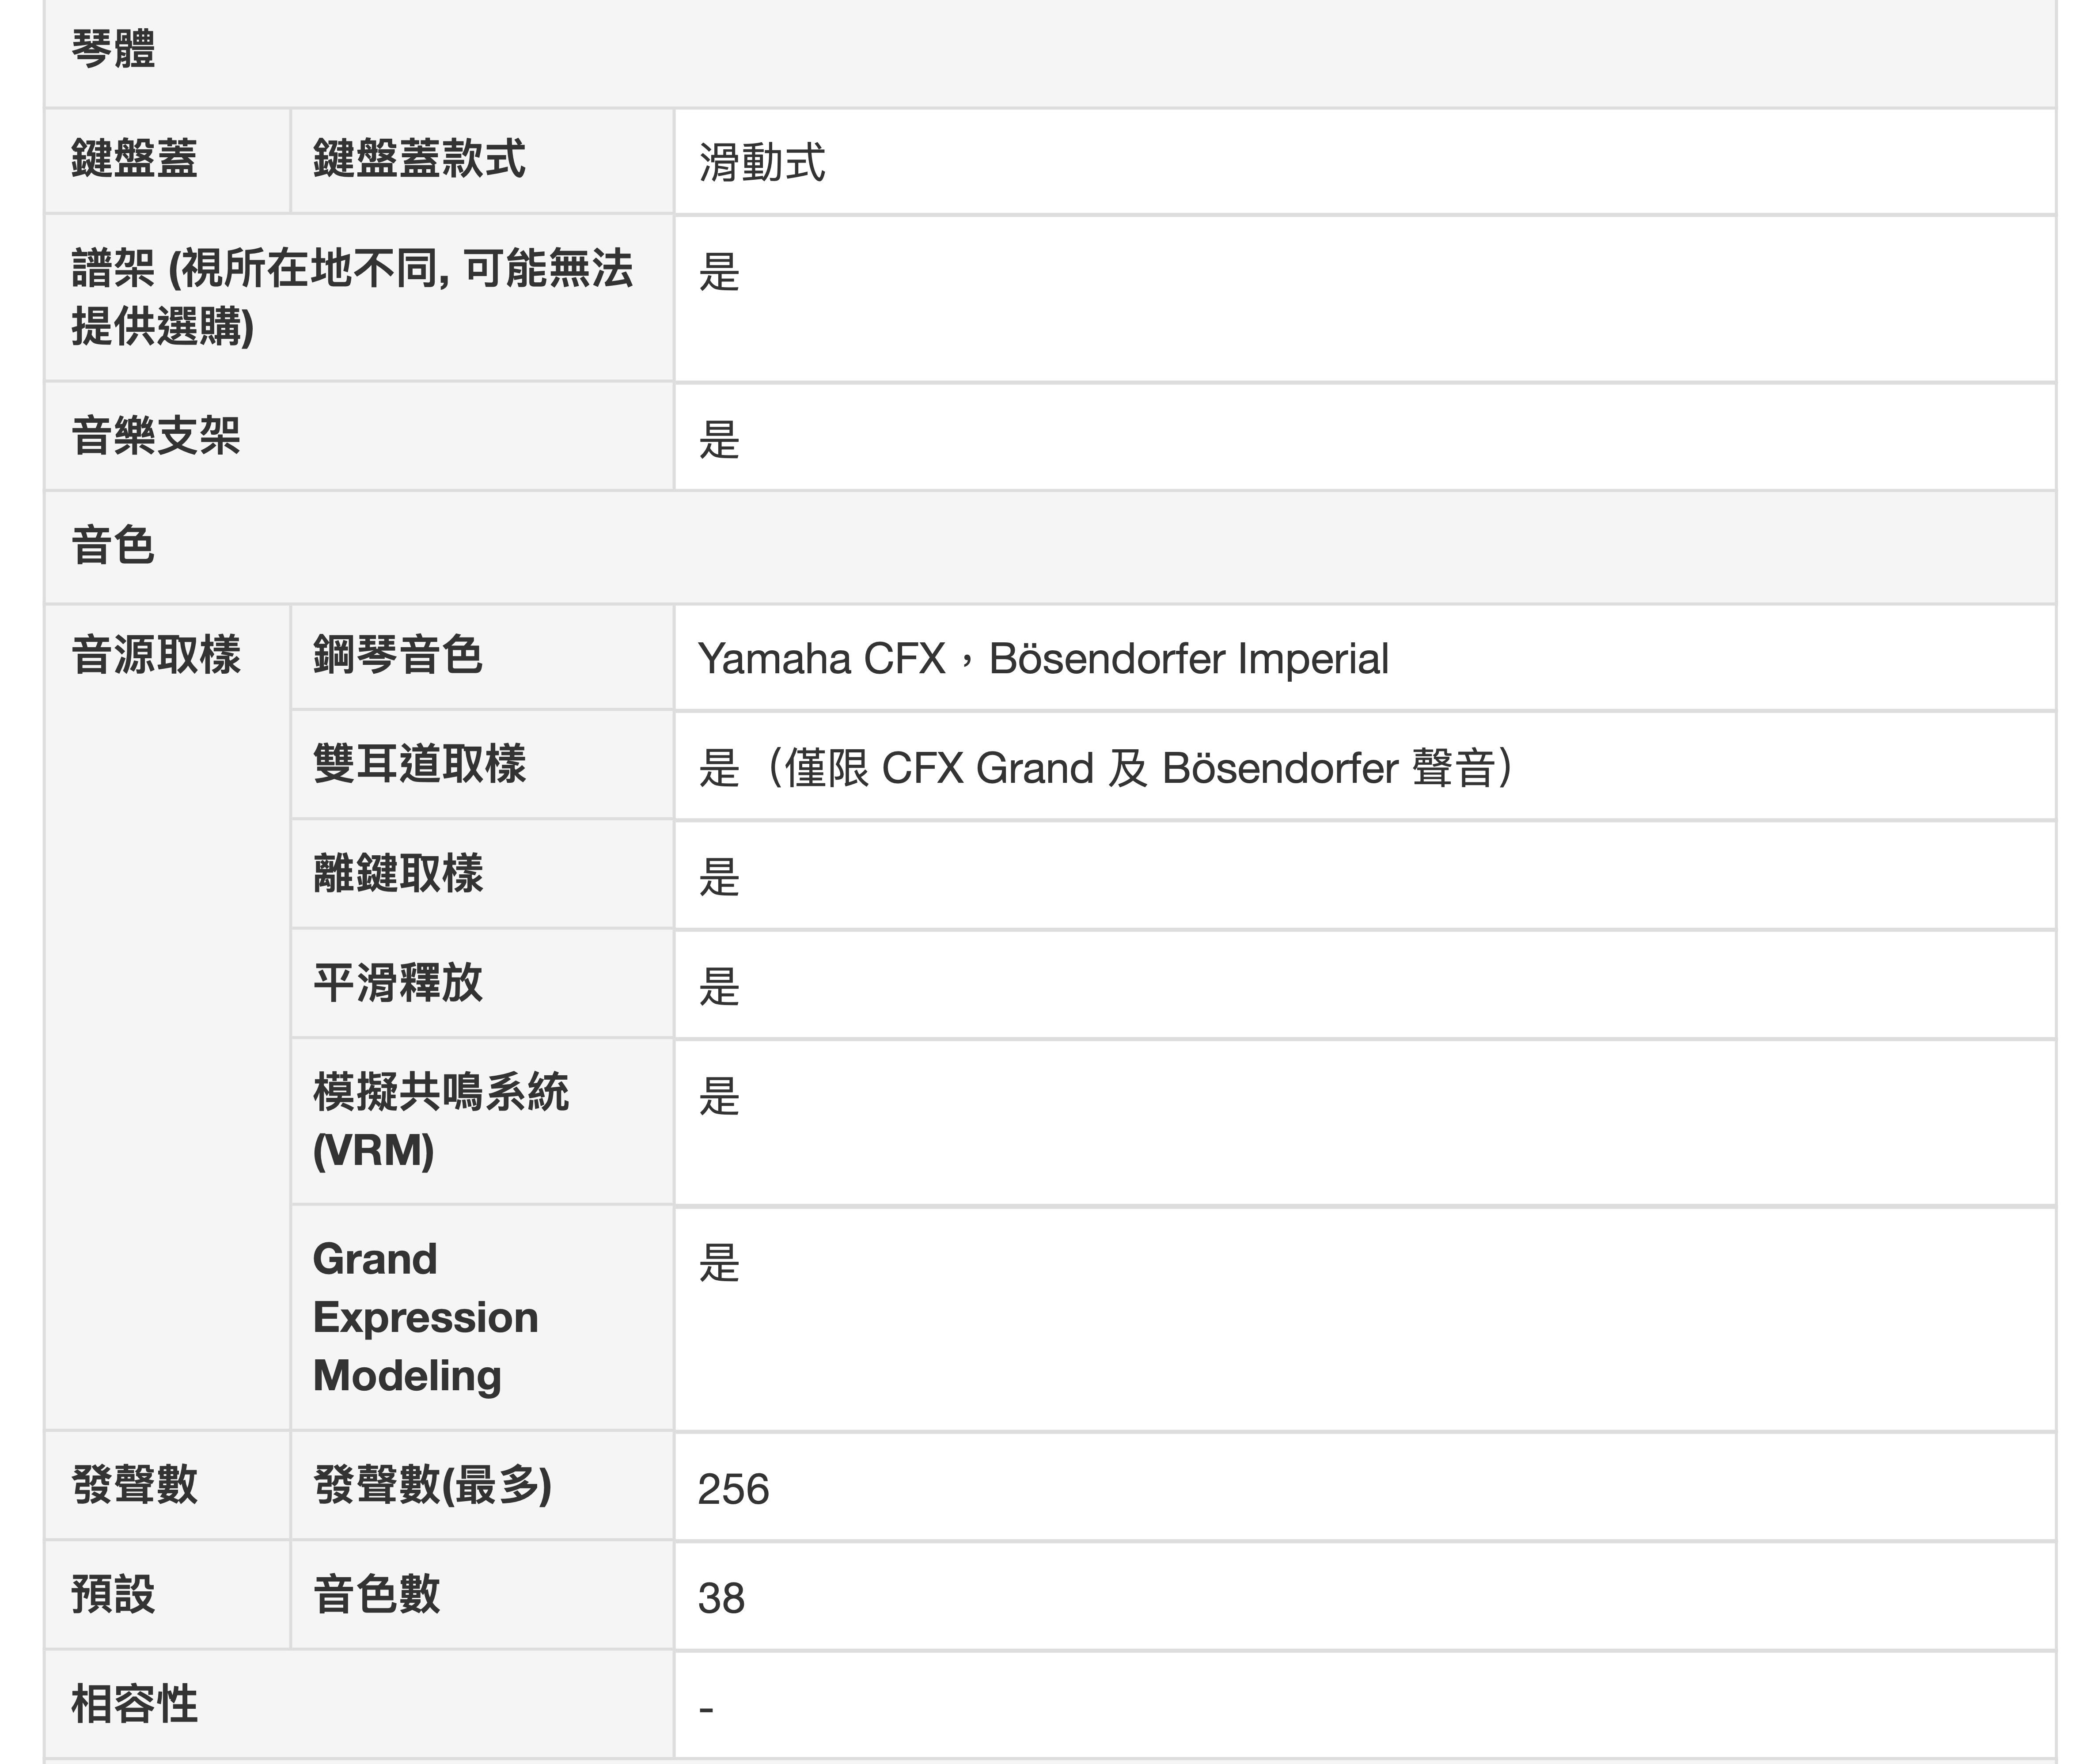Click the 音色 section header

113,546
